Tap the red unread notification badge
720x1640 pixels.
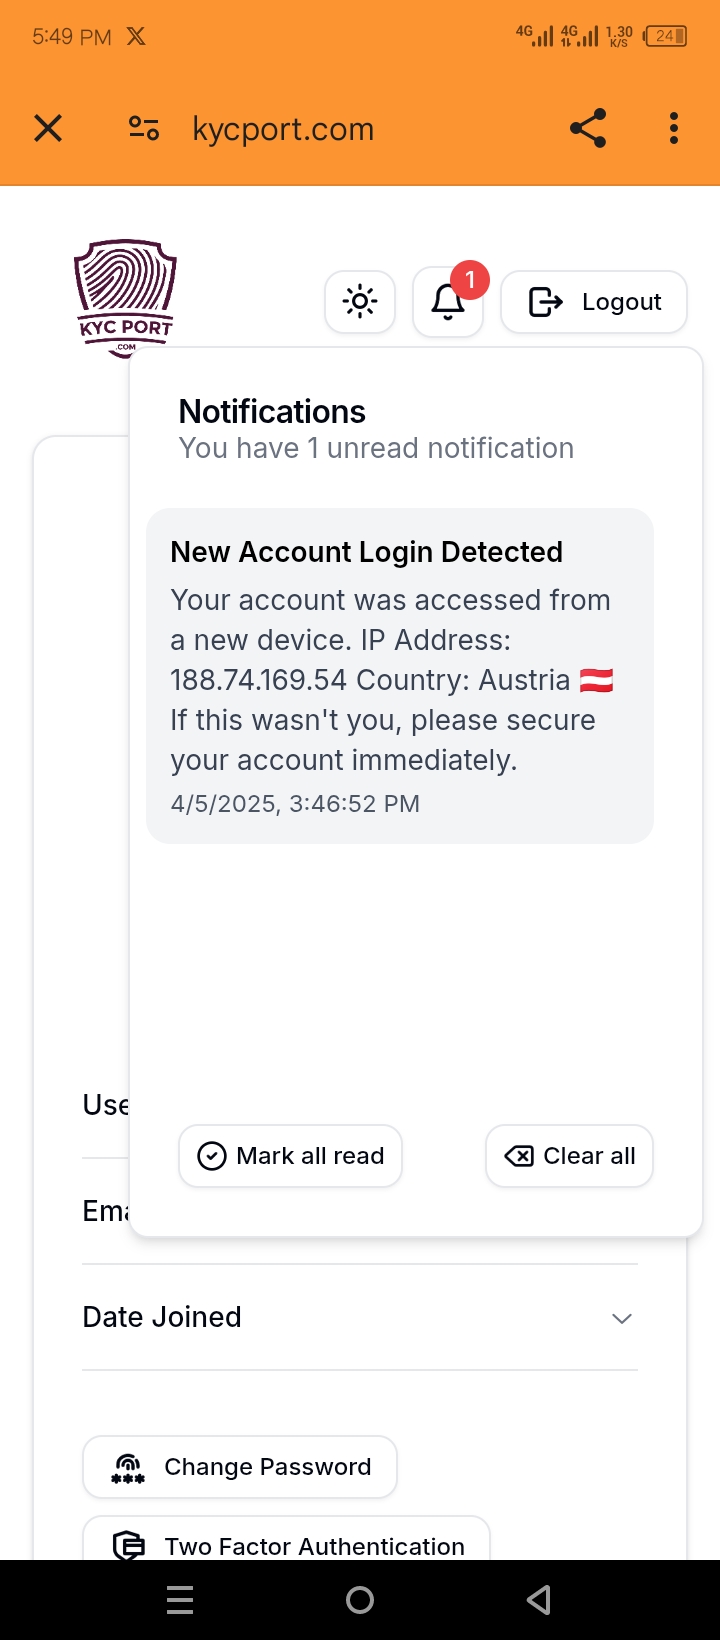click(x=470, y=280)
